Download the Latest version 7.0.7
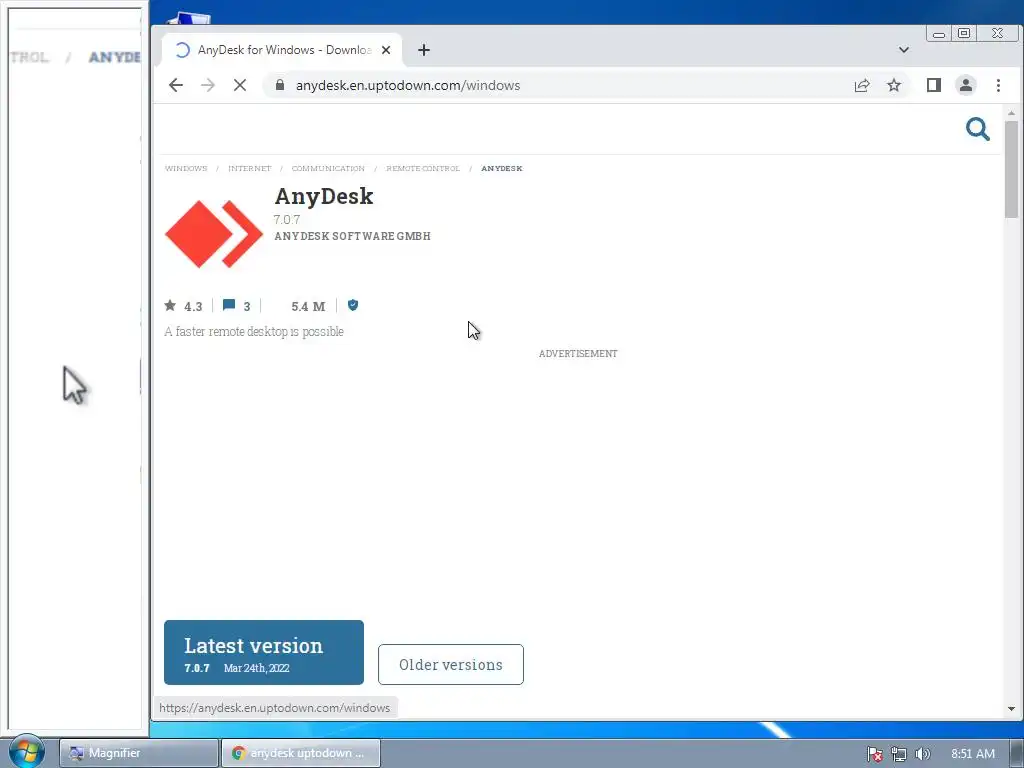The height and width of the screenshot is (768, 1024). (264, 652)
